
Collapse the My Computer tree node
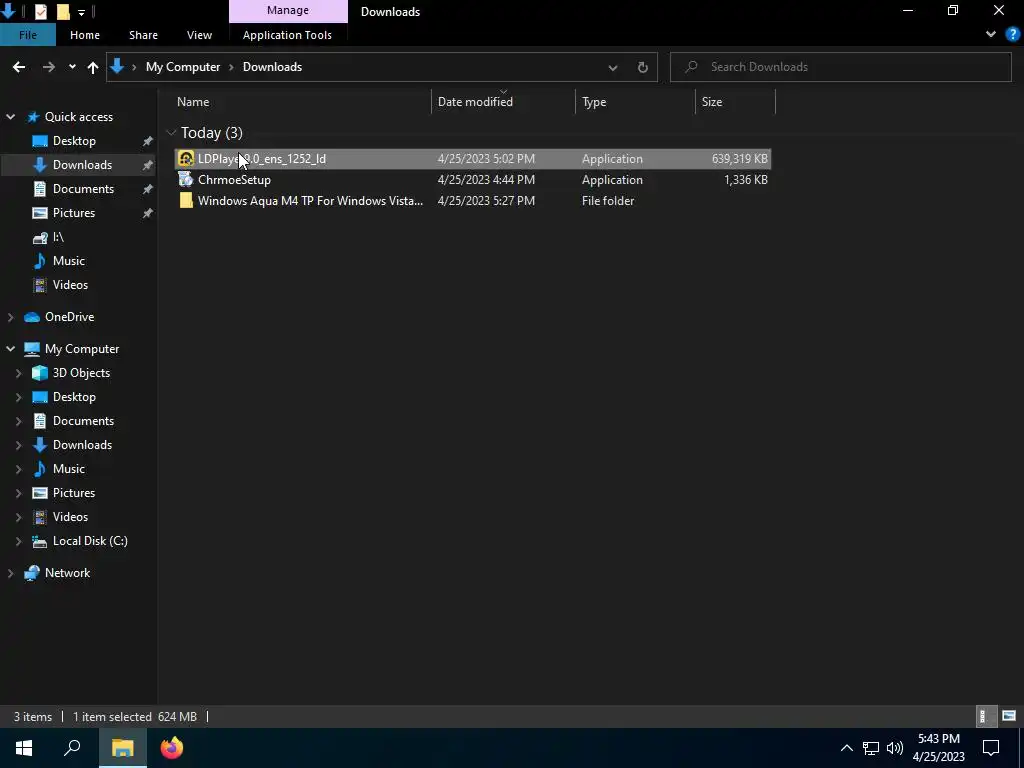[x=10, y=349]
